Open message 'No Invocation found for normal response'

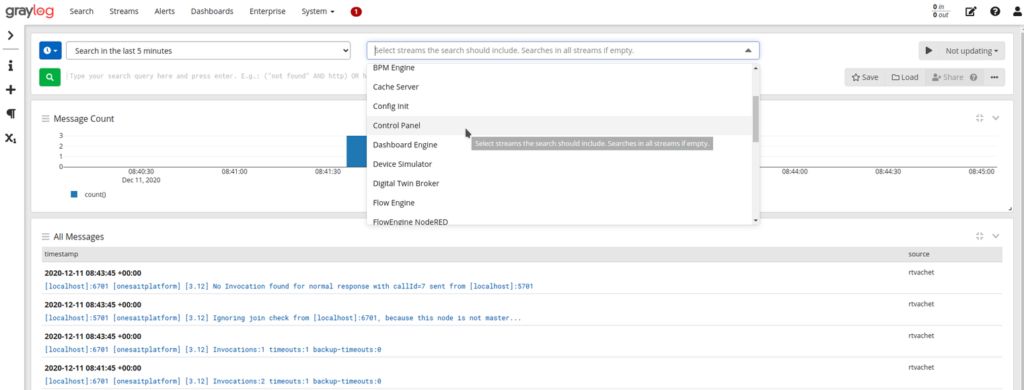289,286
